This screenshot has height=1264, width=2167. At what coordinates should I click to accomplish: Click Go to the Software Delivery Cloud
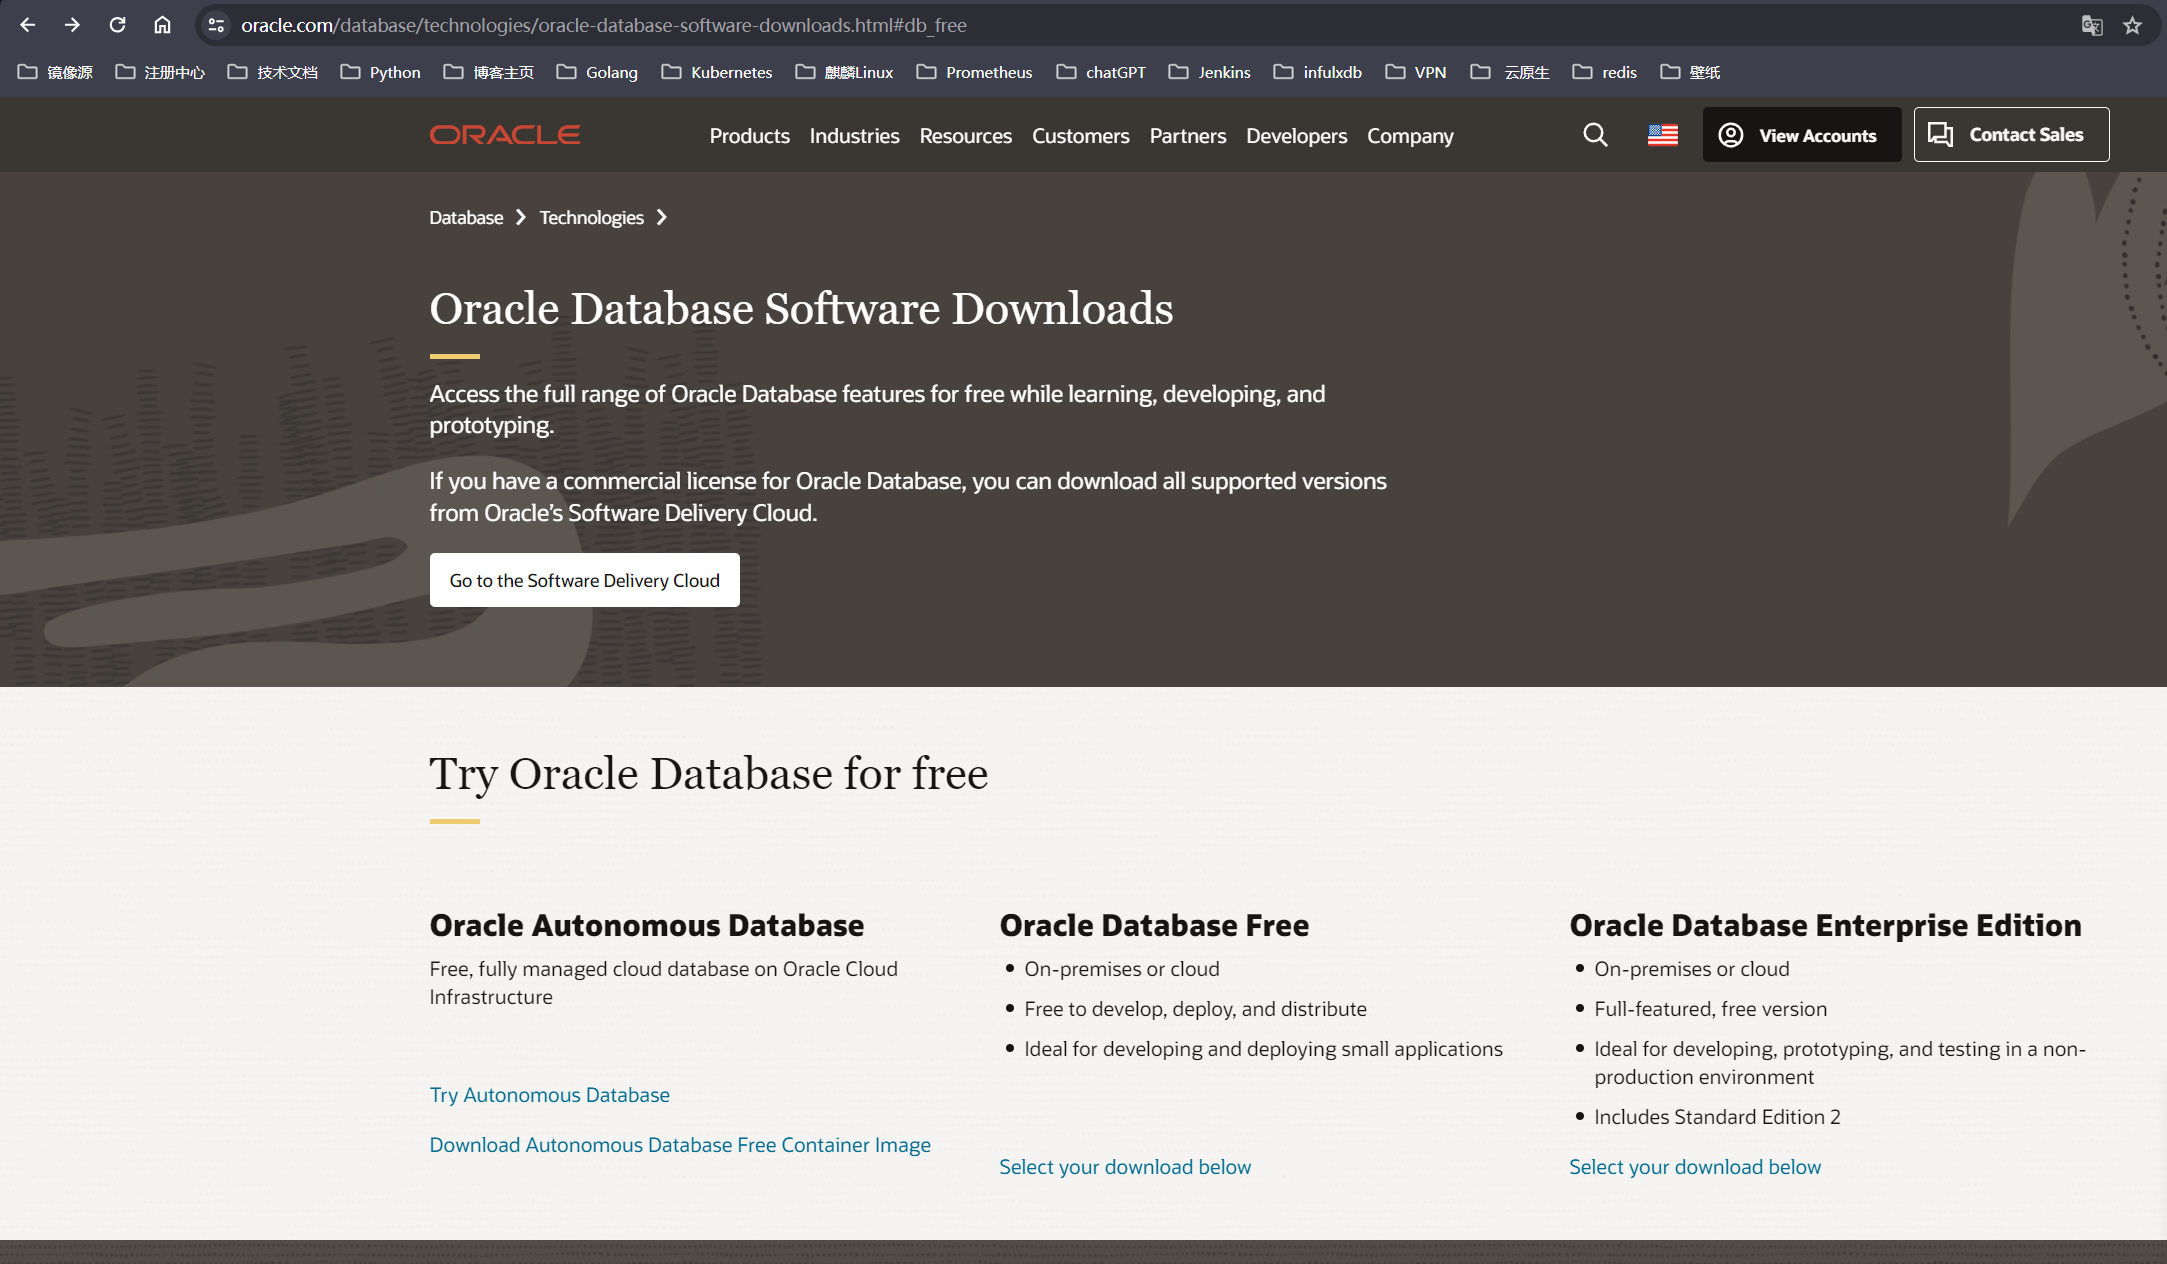pos(584,580)
